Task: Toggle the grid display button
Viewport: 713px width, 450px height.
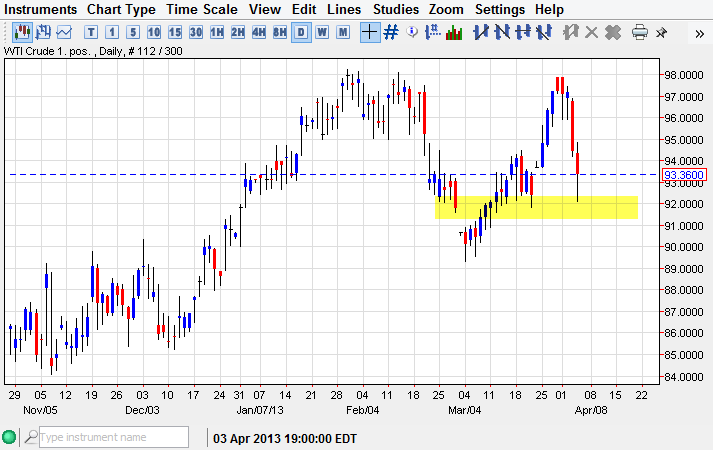Action: (391, 32)
